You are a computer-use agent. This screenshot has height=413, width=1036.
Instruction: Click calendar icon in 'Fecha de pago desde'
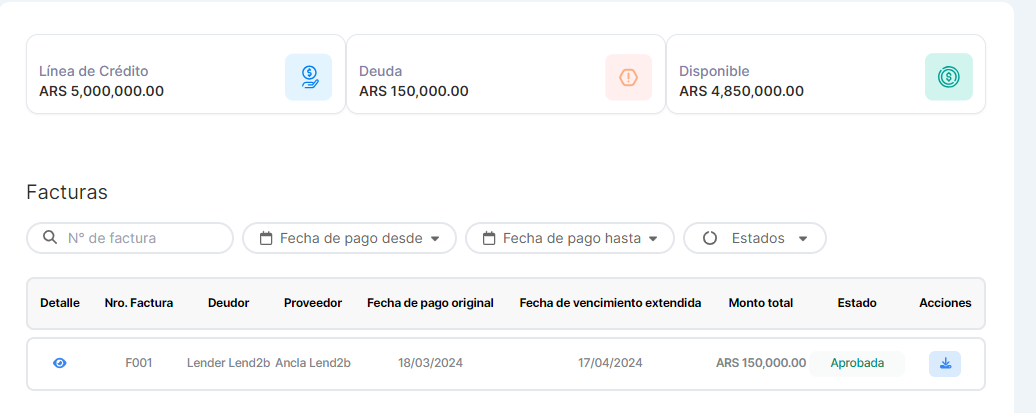click(x=266, y=238)
